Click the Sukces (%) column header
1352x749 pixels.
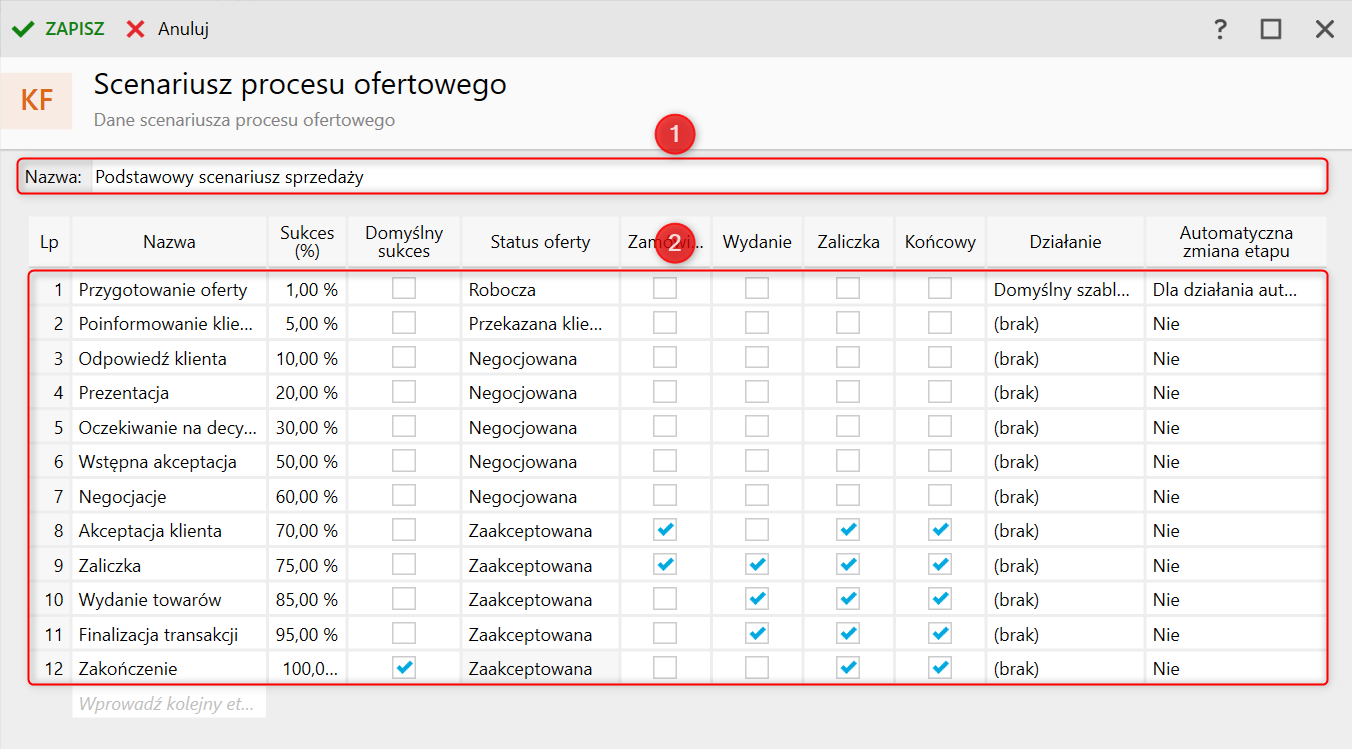[x=307, y=242]
